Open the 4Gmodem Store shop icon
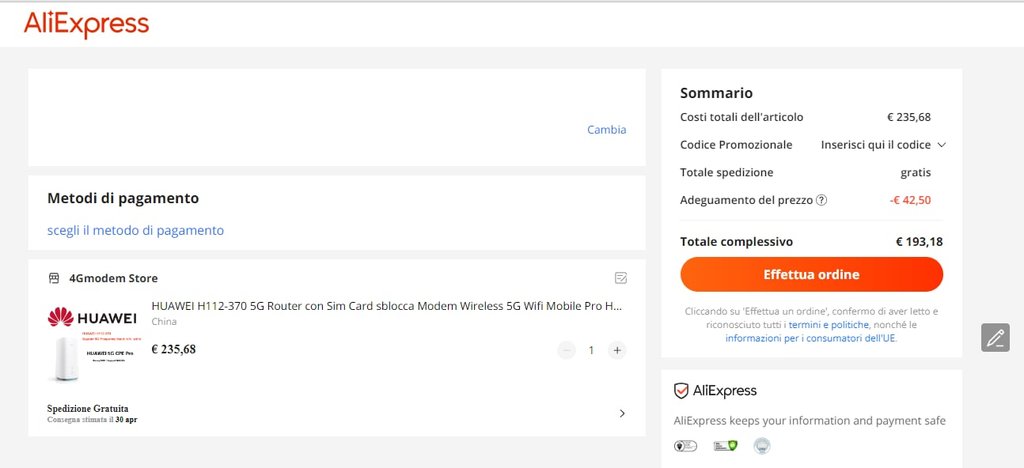Image resolution: width=1024 pixels, height=468 pixels. [54, 279]
